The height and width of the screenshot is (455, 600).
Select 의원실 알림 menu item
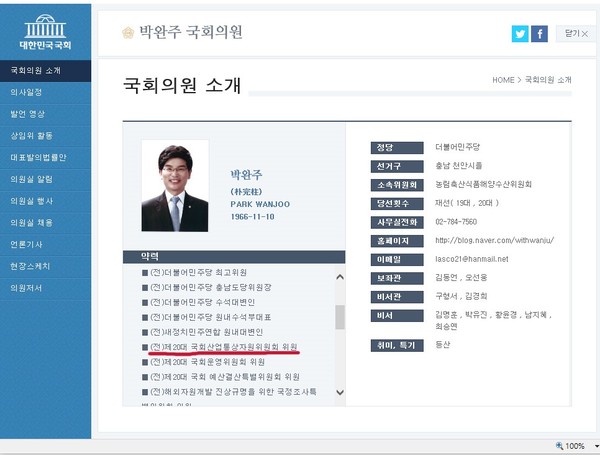[x=31, y=179]
